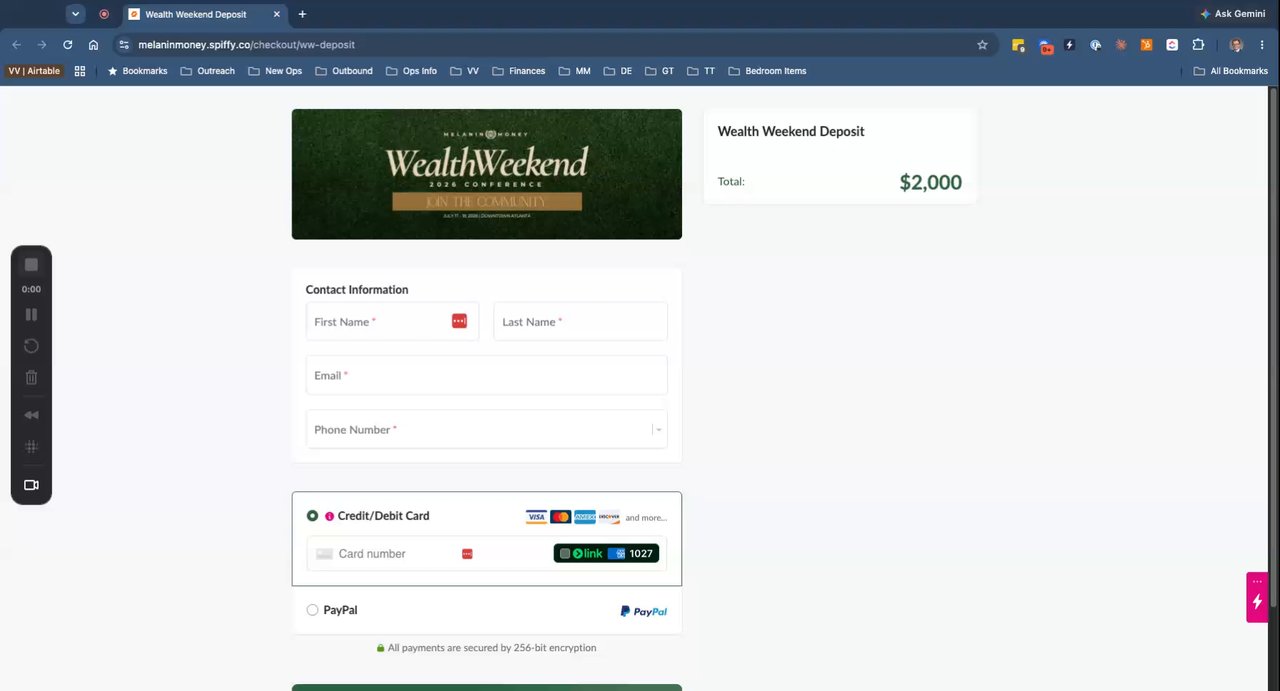The height and width of the screenshot is (691, 1280).
Task: Open the Extensions puzzle menu
Action: coord(1198,45)
